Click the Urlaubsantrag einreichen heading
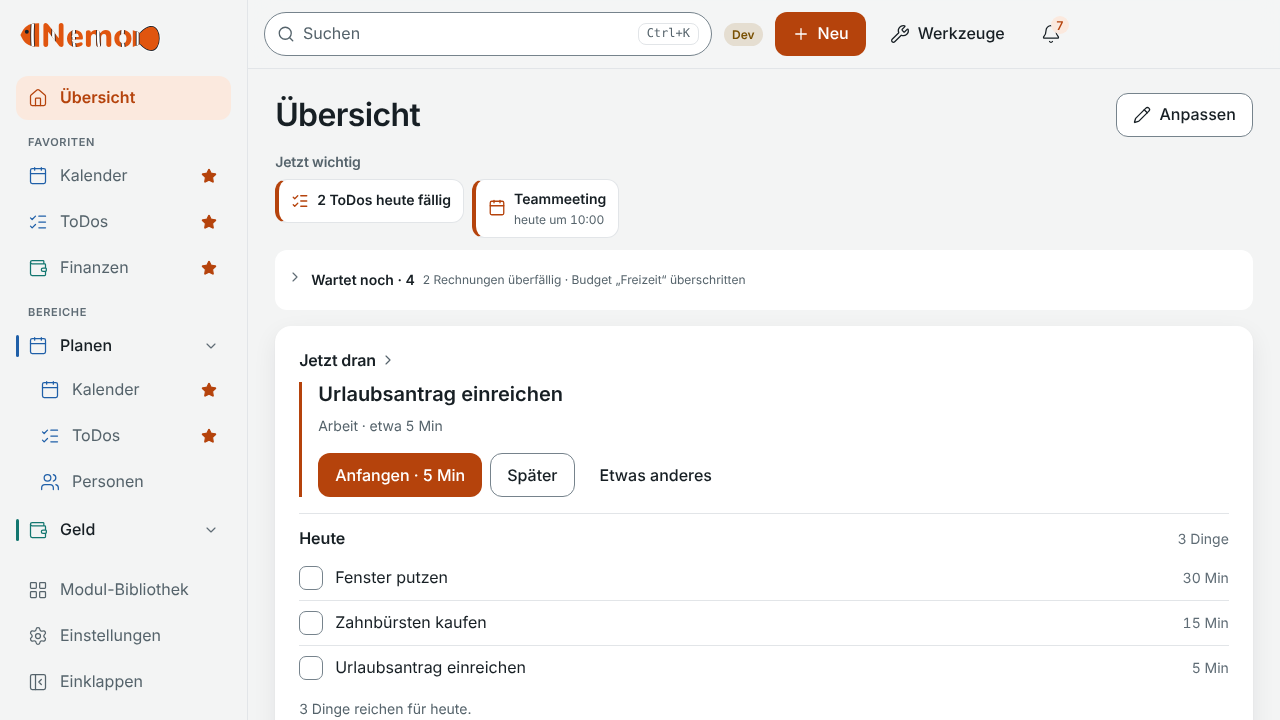Screen dimensions: 1280x720 [x=440, y=394]
